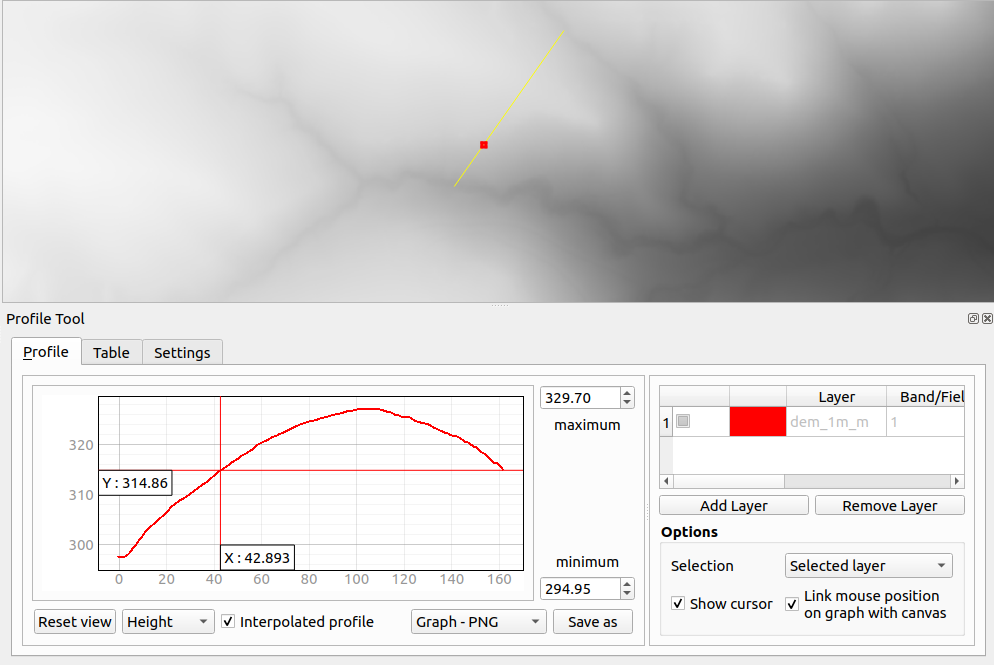
Task: Close the Profile Tool panel
Action: 987,319
